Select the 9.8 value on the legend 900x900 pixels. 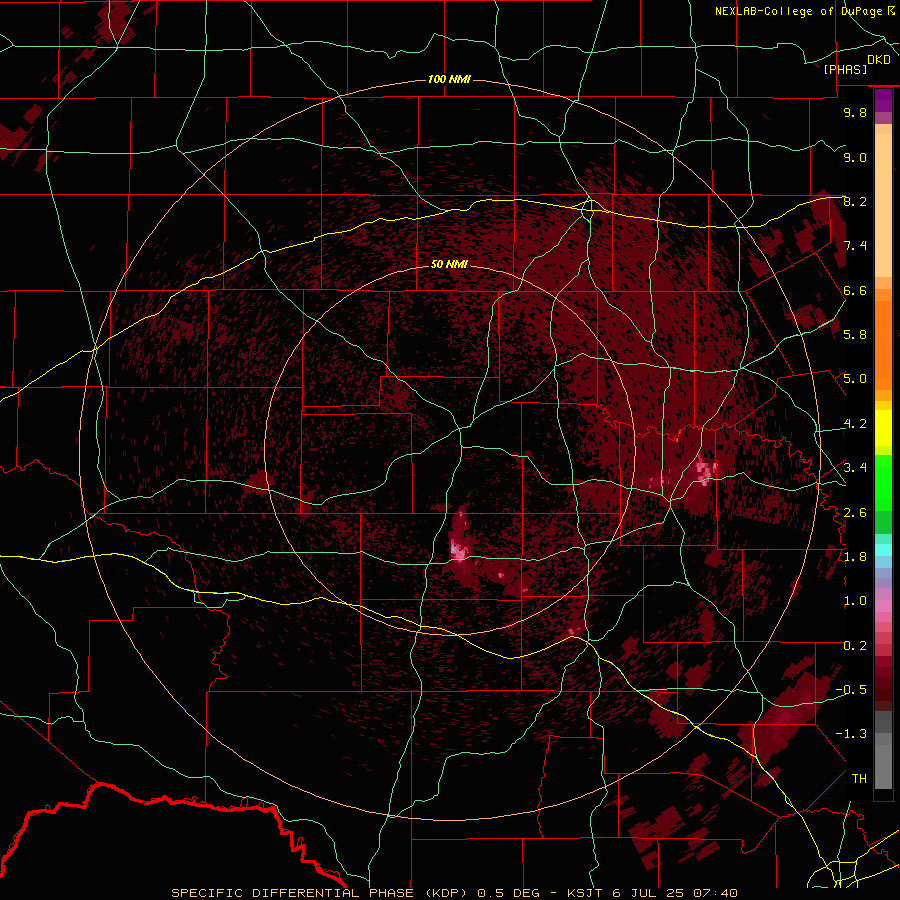(855, 112)
